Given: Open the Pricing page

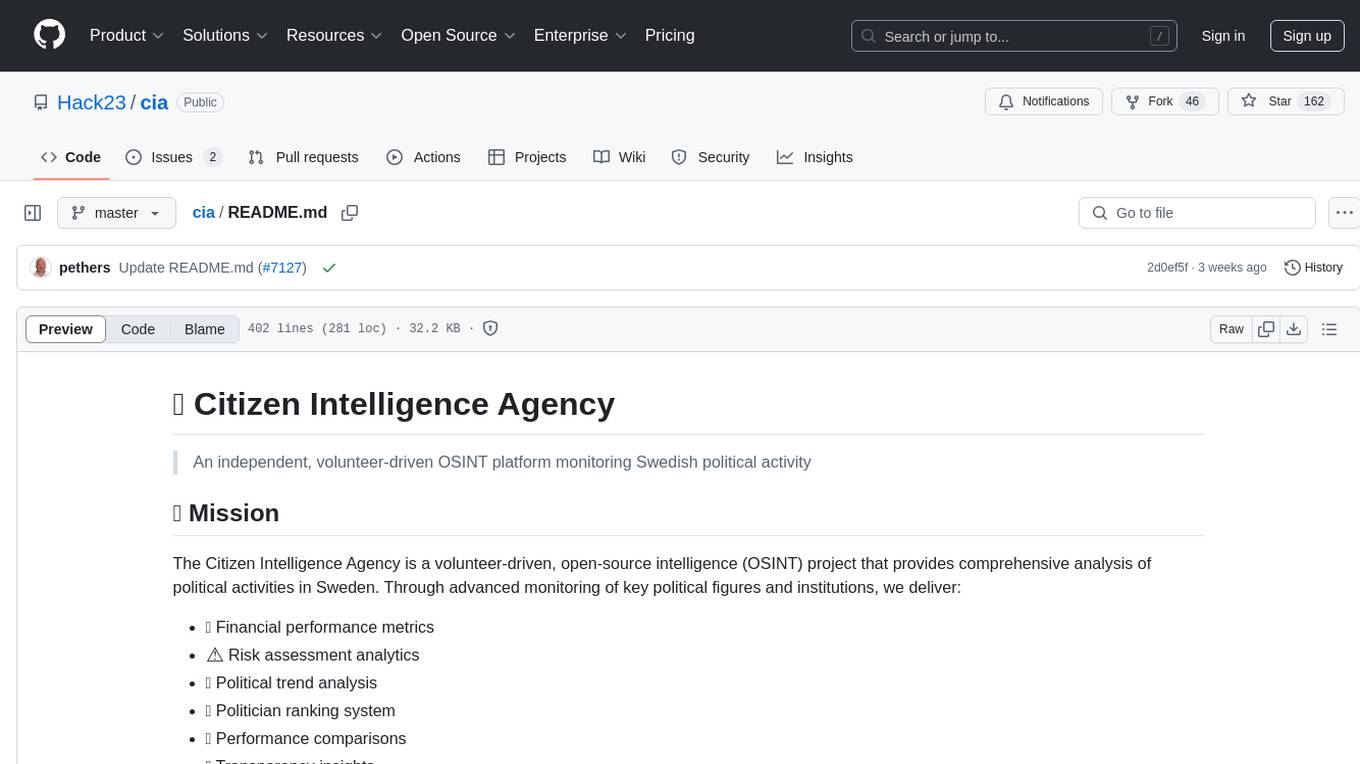Looking at the screenshot, I should click(x=670, y=35).
